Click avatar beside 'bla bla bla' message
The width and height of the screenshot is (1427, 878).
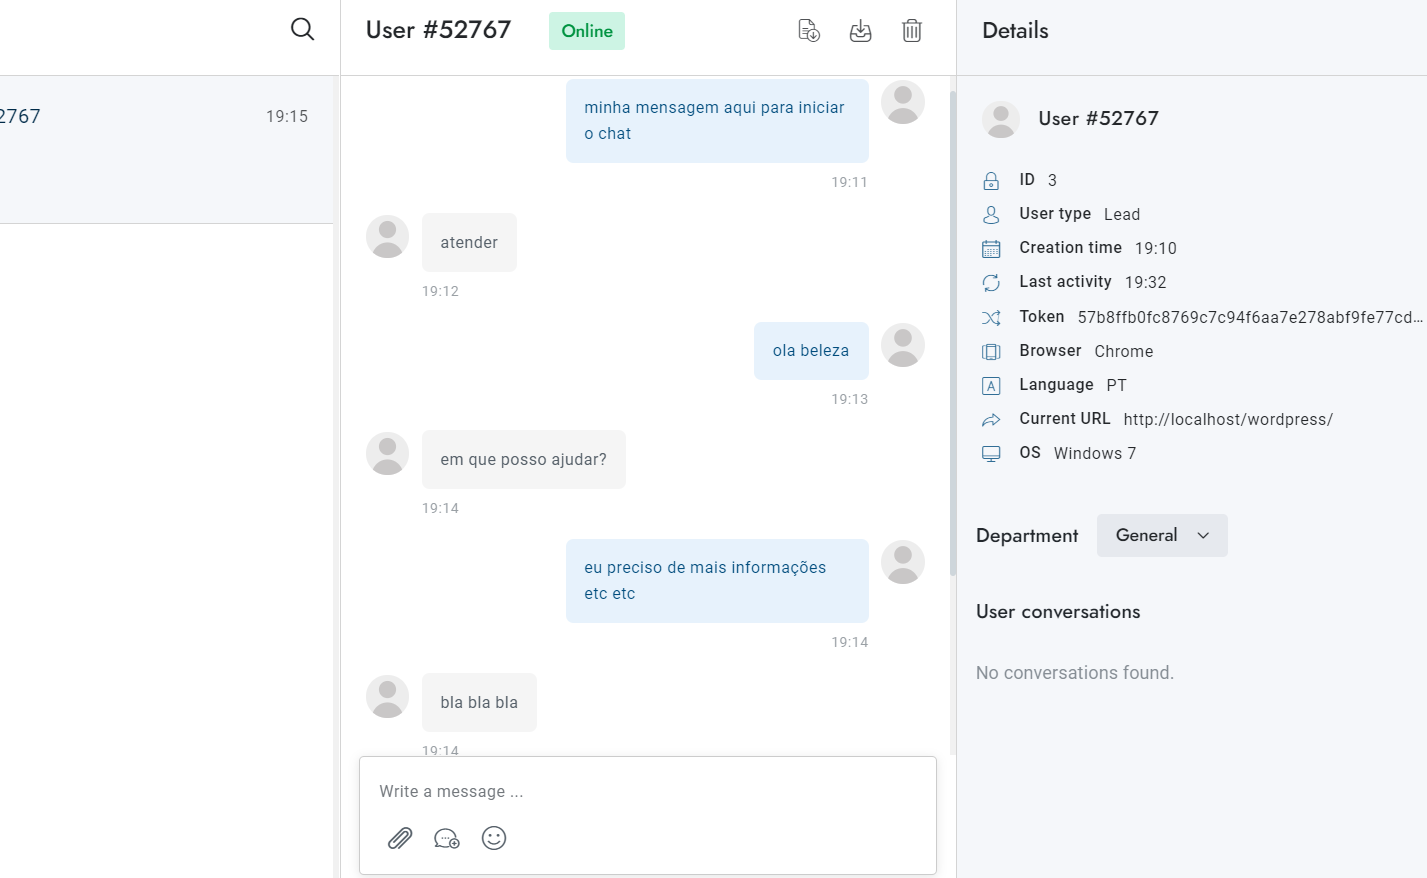coord(387,697)
